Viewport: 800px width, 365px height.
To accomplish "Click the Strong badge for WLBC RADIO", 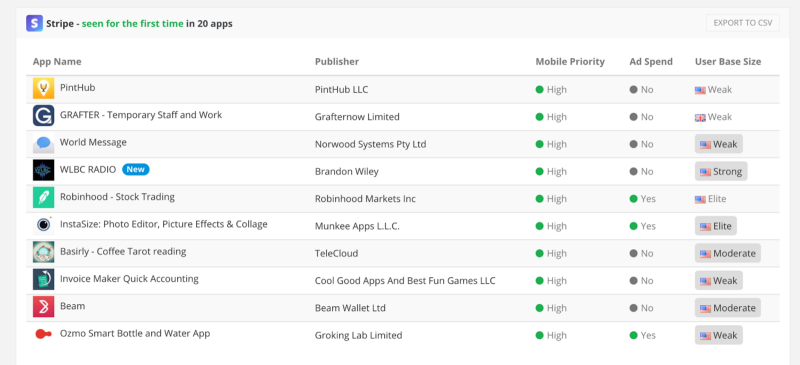I will coord(721,172).
